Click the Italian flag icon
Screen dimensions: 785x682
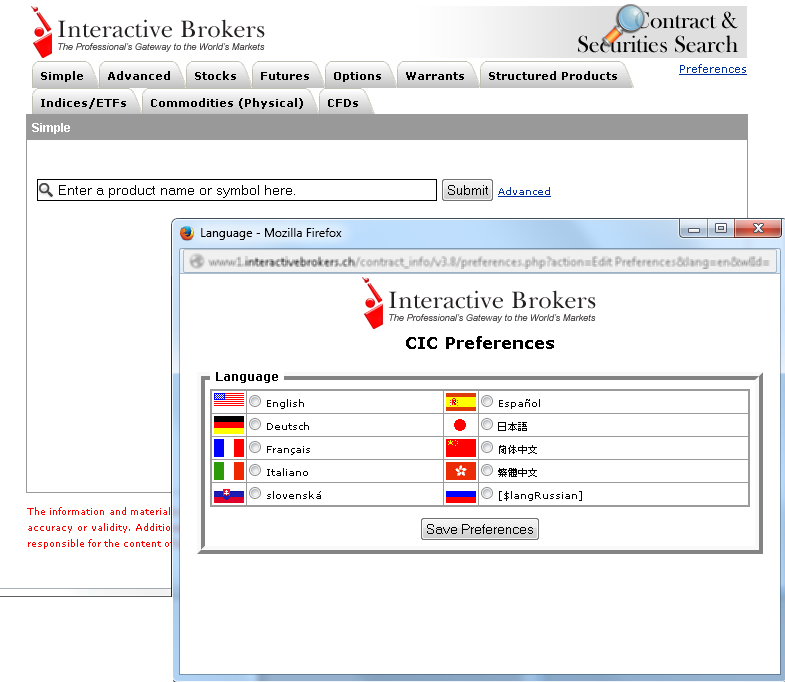tap(229, 471)
